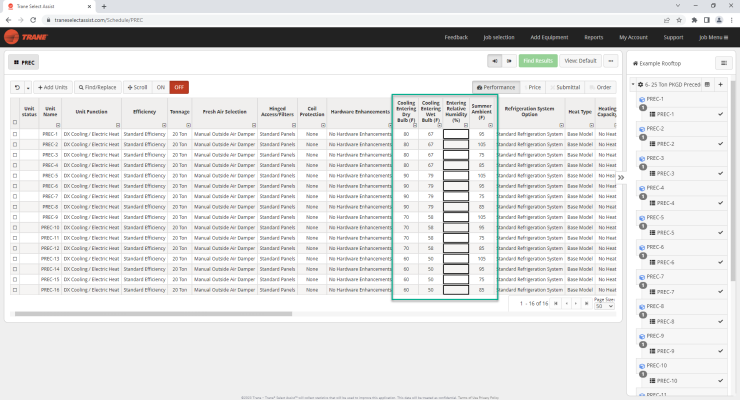
Task: Check the row checkbox for PREC-1
Action: [x=15, y=134]
